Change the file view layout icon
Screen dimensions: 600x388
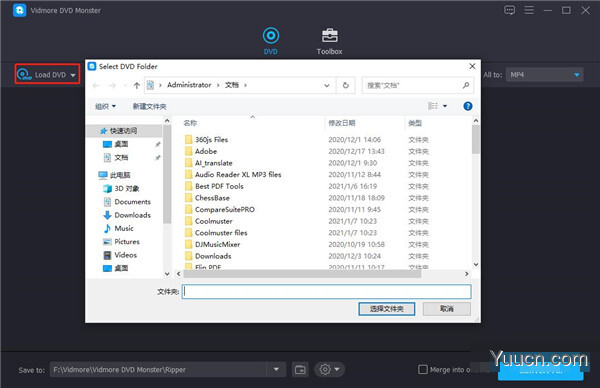click(x=432, y=106)
